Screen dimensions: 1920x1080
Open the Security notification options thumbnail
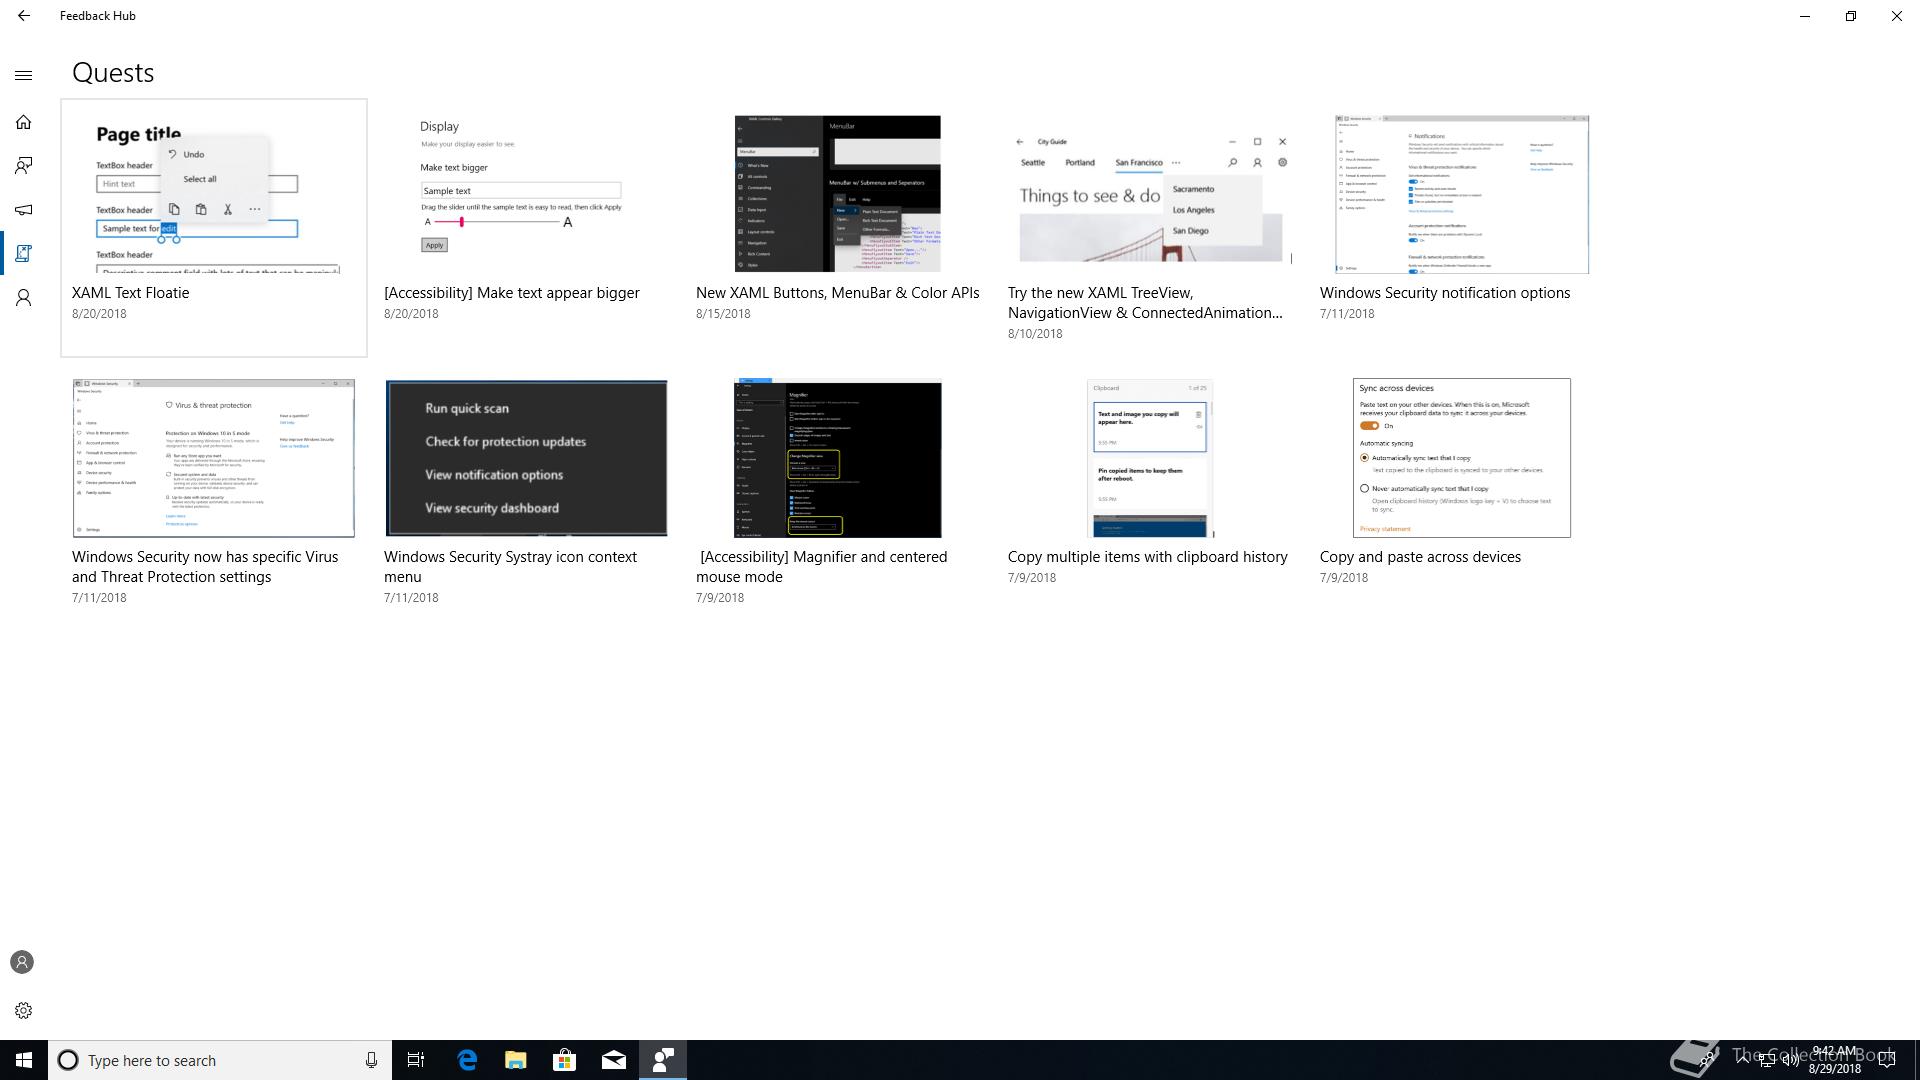coord(1462,194)
